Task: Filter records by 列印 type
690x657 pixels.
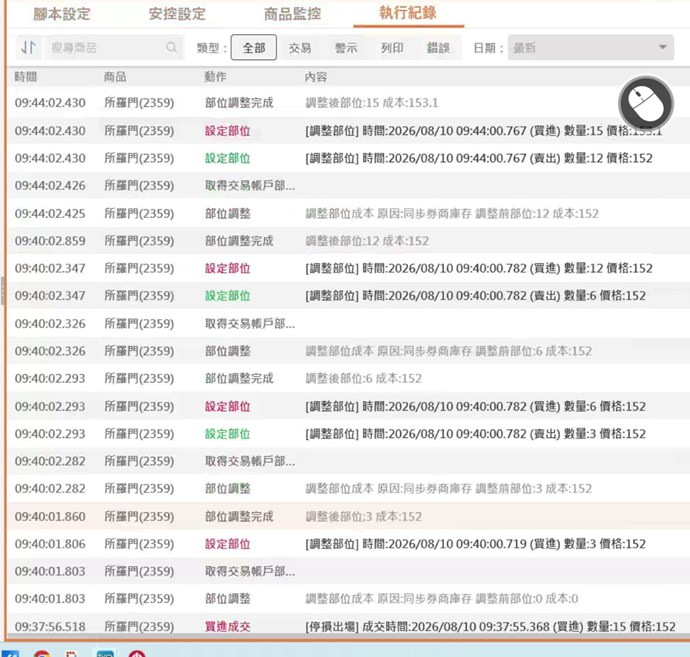Action: pyautogui.click(x=392, y=48)
